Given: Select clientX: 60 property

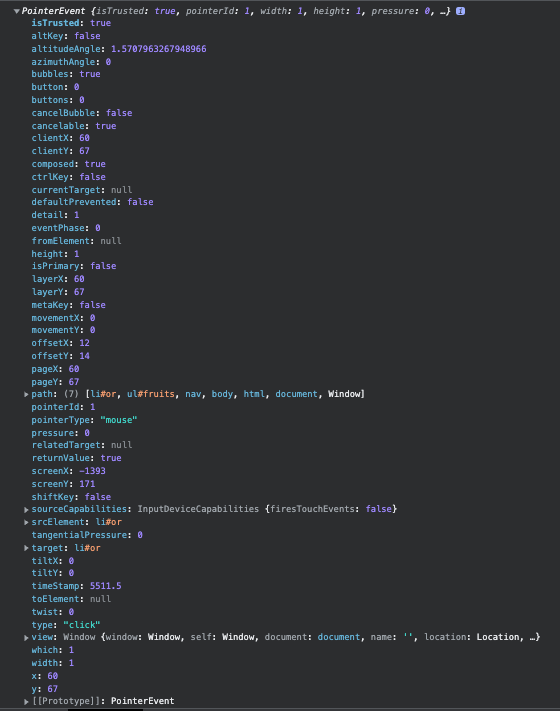Looking at the screenshot, I should (x=60, y=138).
